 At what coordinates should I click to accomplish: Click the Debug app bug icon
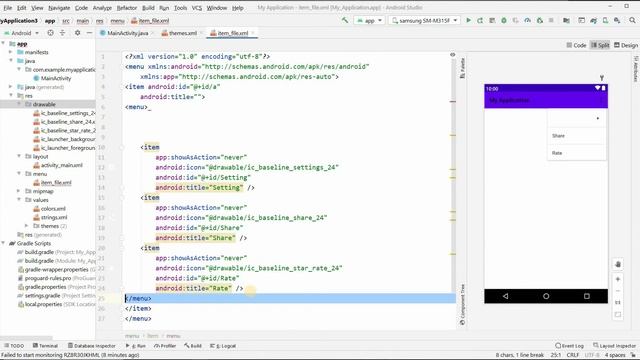tap(504, 20)
